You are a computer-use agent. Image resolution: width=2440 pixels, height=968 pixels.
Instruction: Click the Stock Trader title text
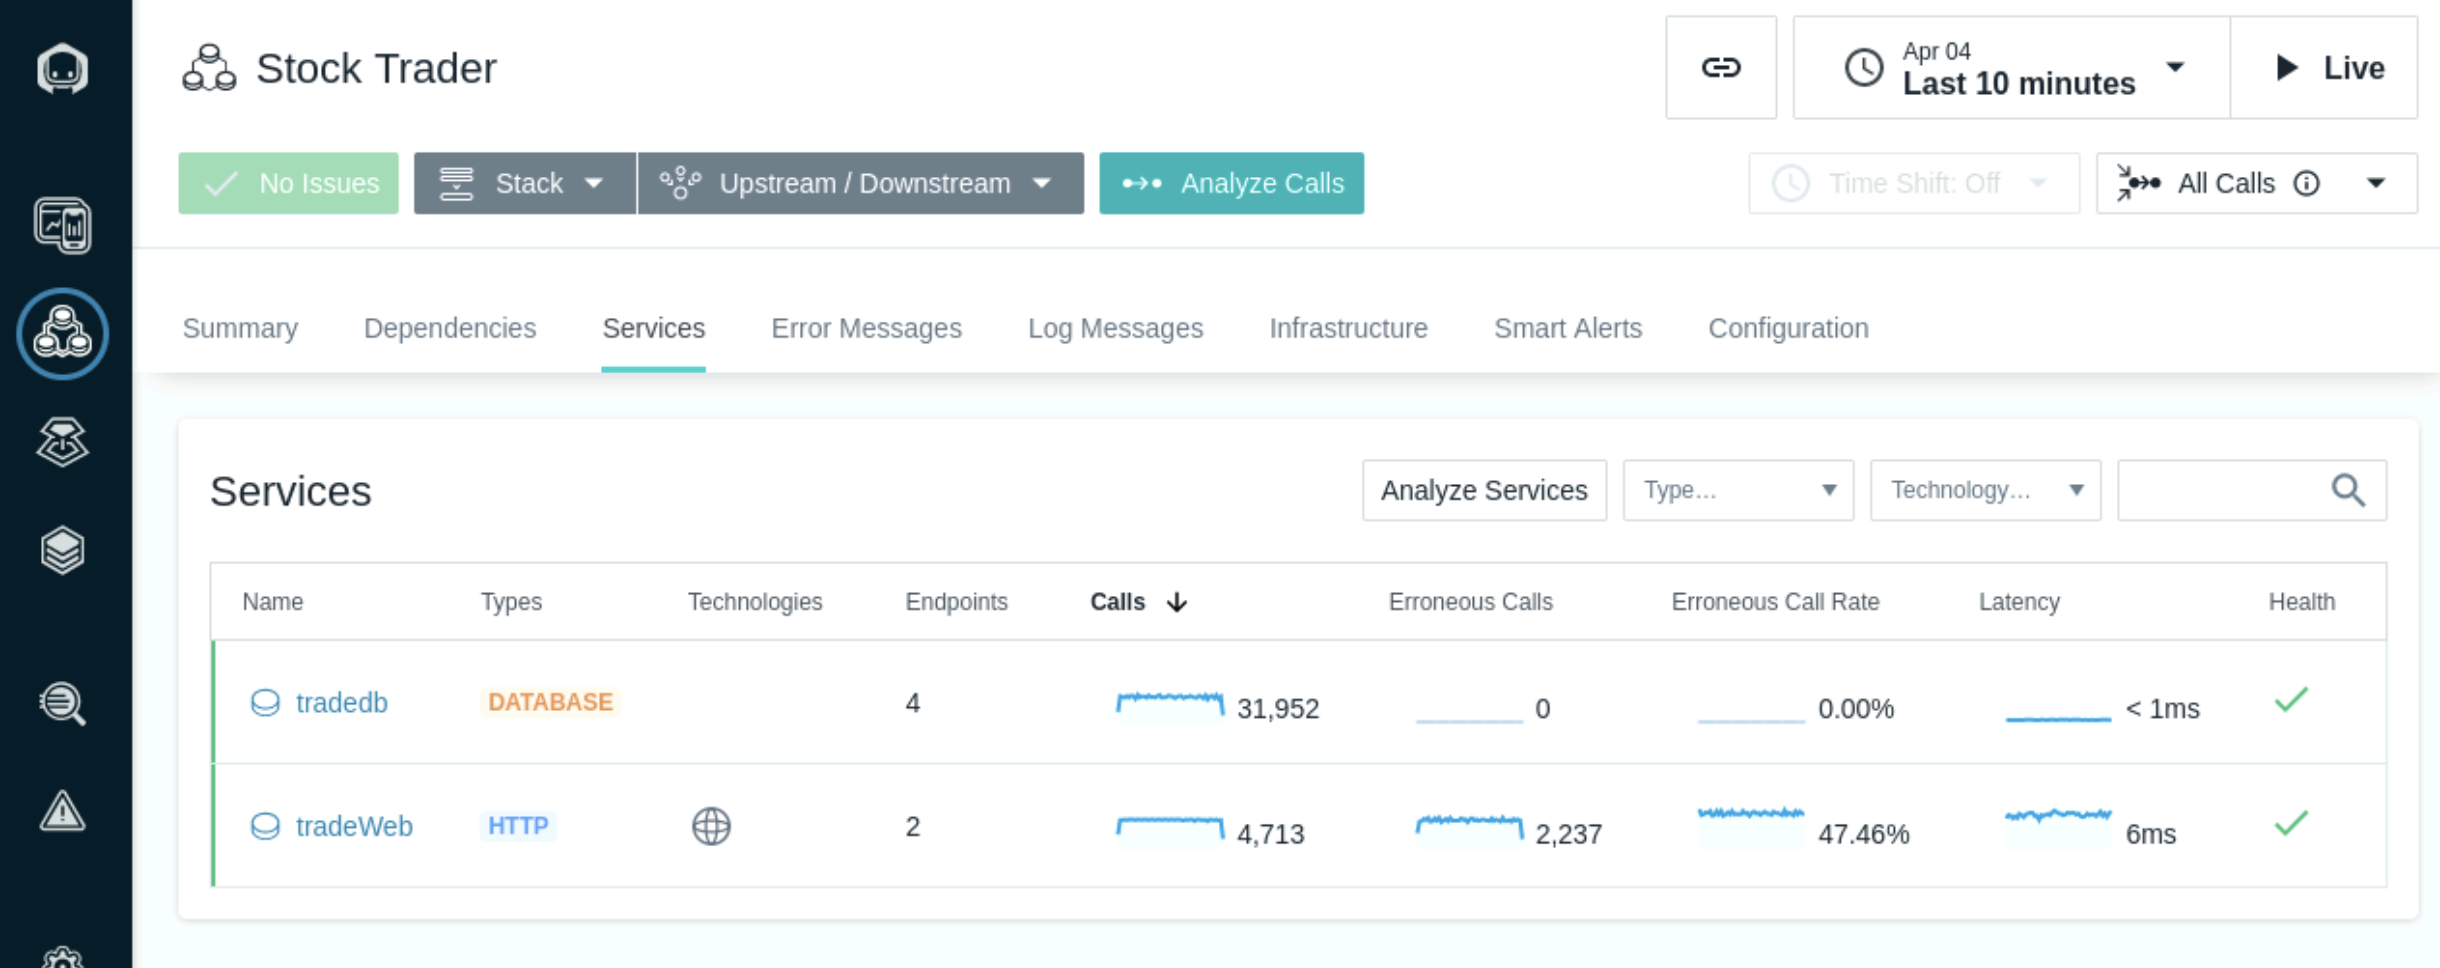tap(376, 68)
